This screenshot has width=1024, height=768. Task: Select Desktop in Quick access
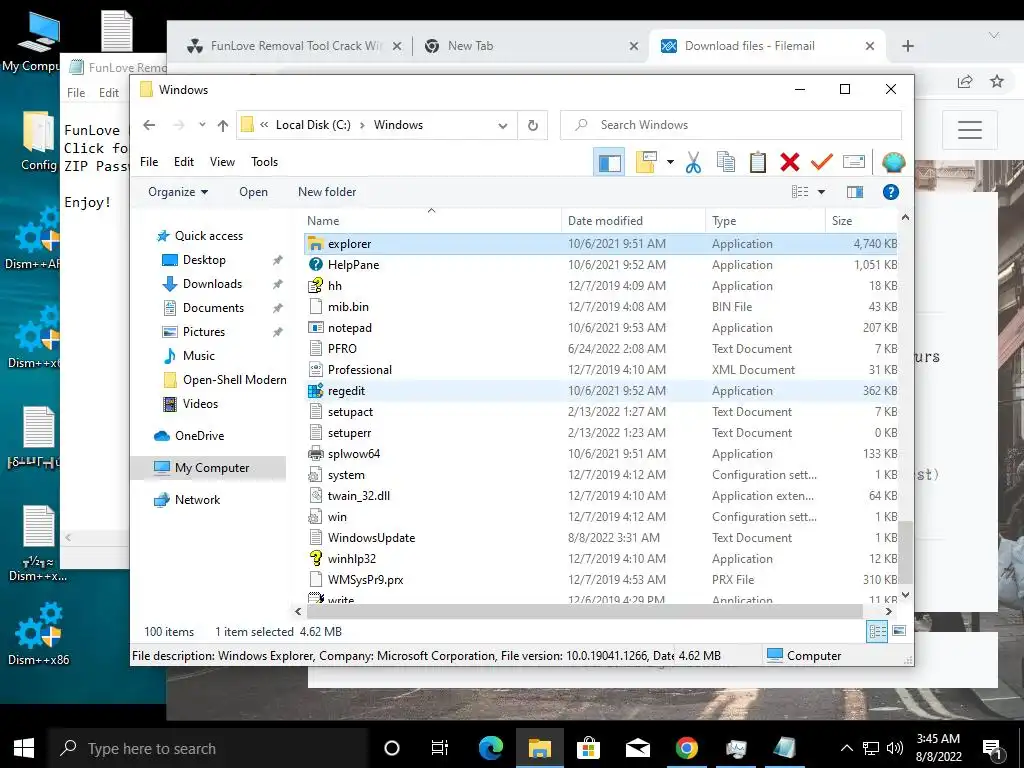[x=204, y=260]
